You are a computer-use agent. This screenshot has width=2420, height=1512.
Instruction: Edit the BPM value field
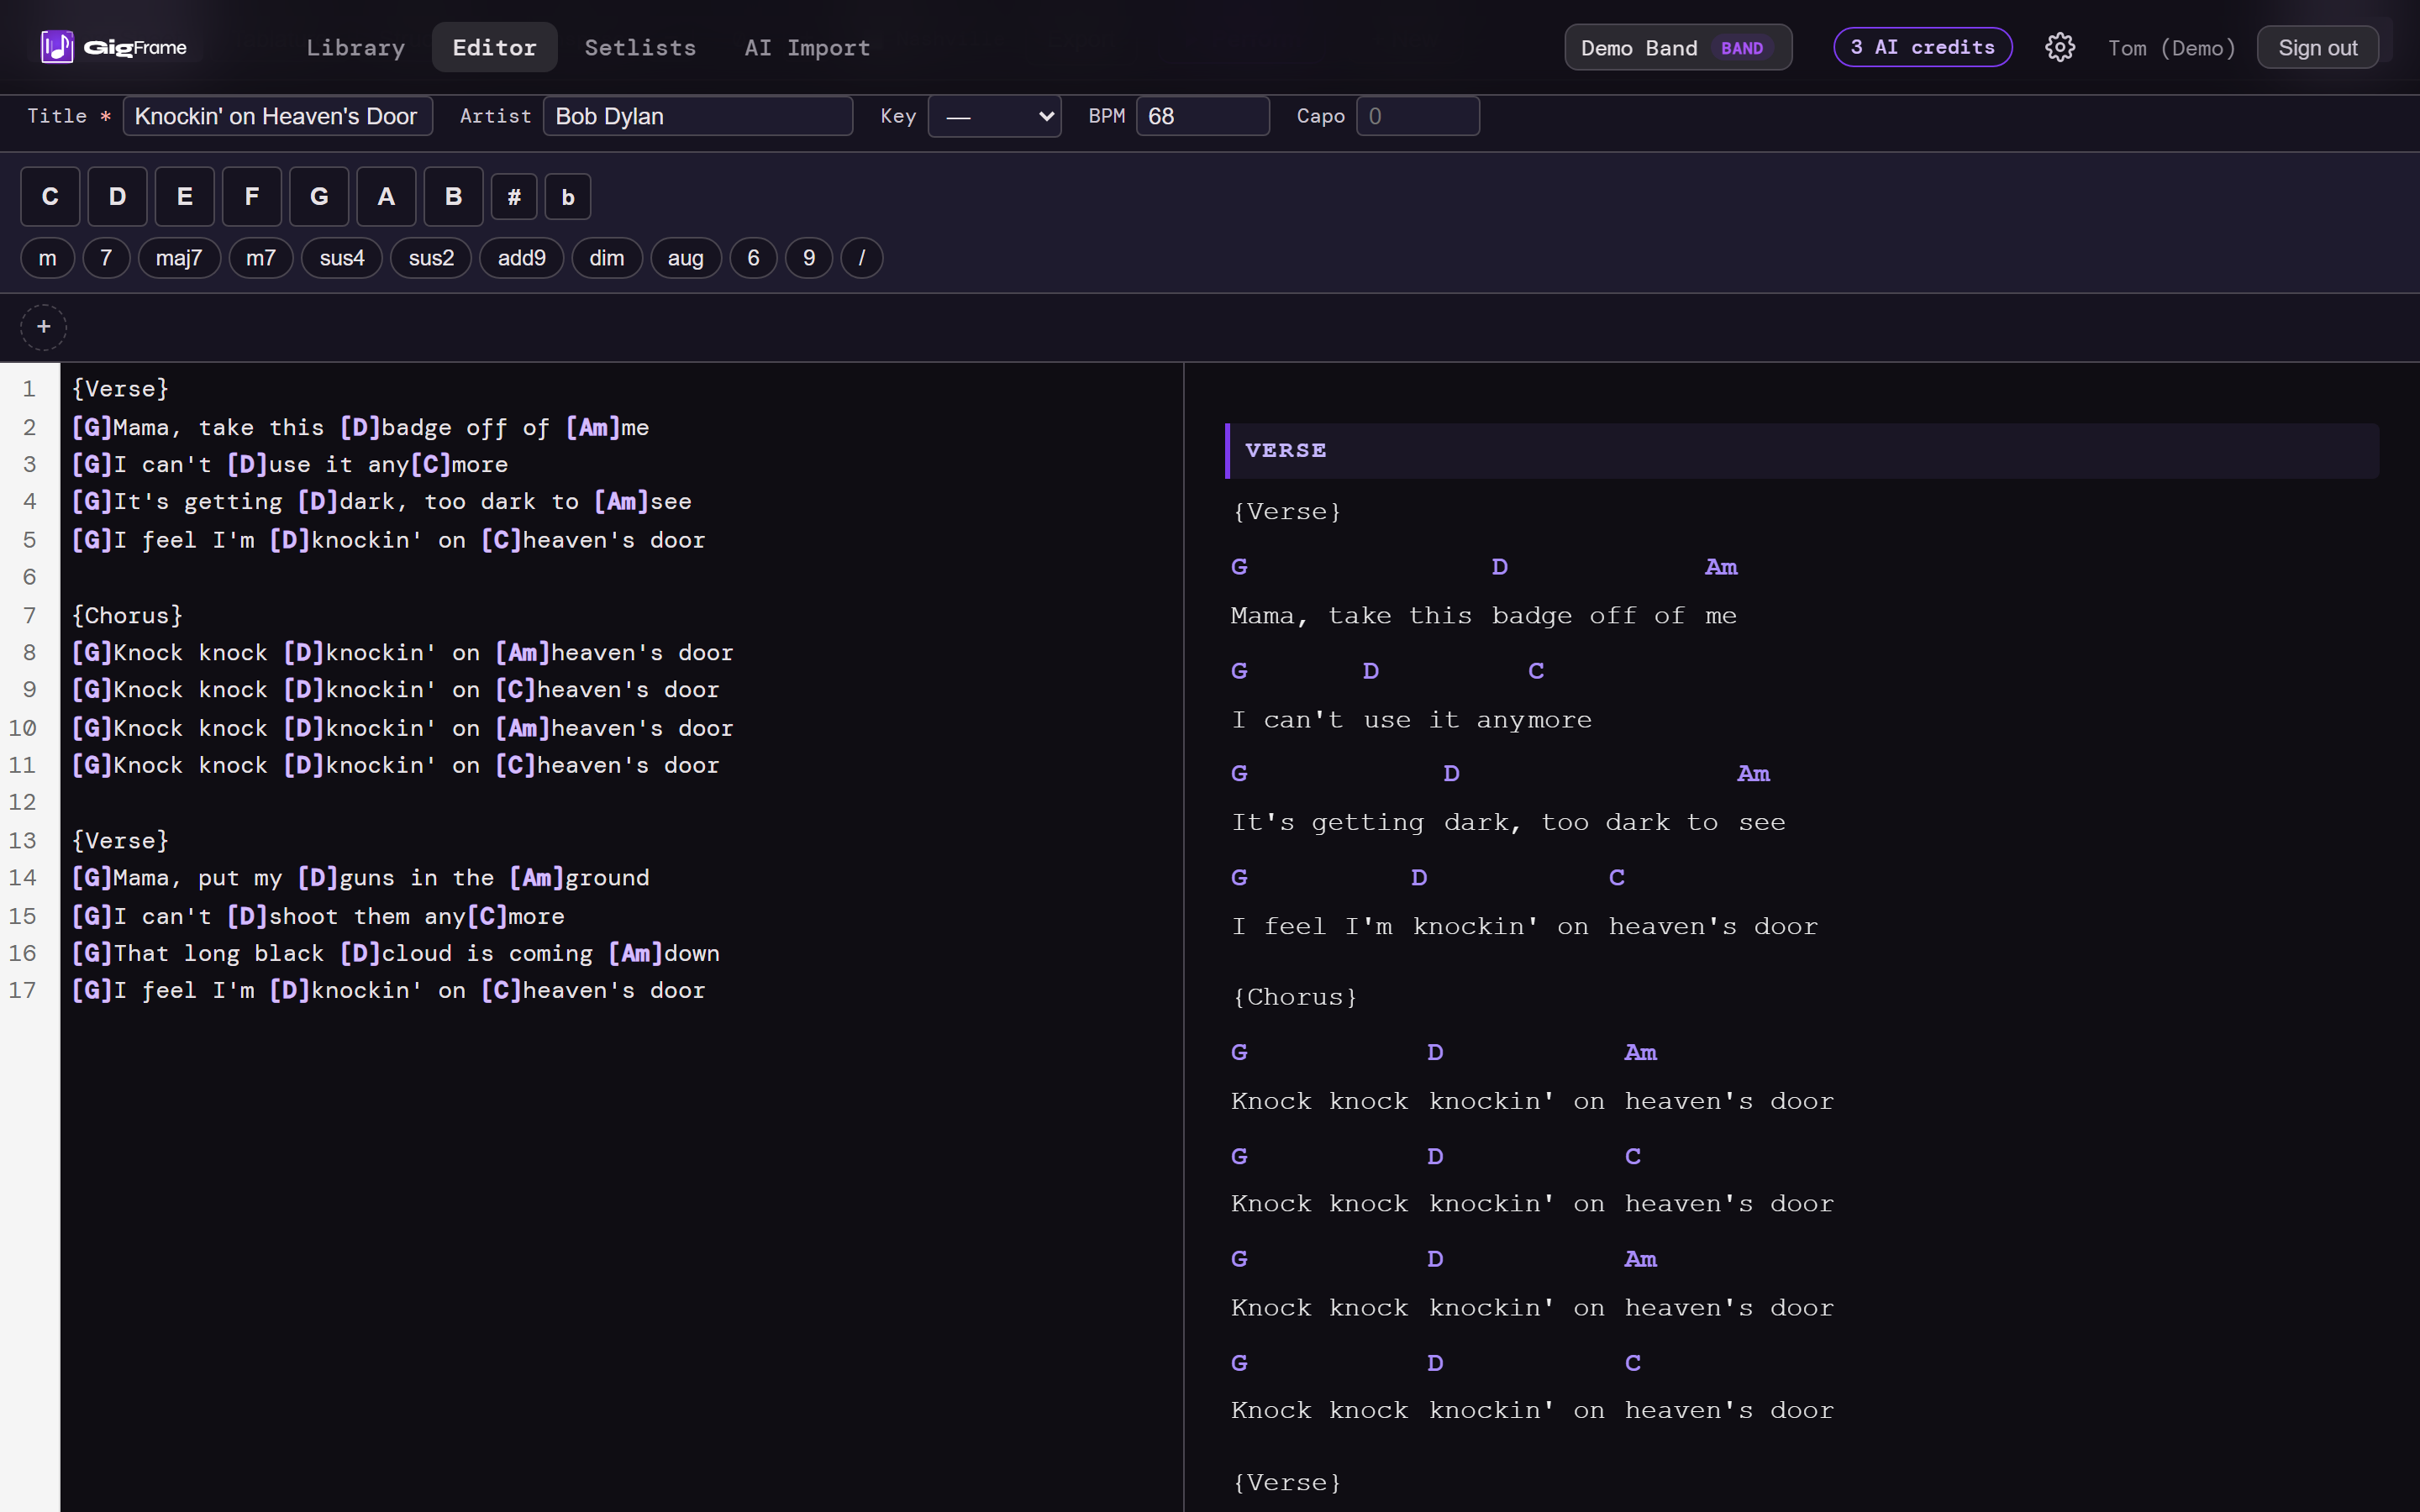point(1202,116)
